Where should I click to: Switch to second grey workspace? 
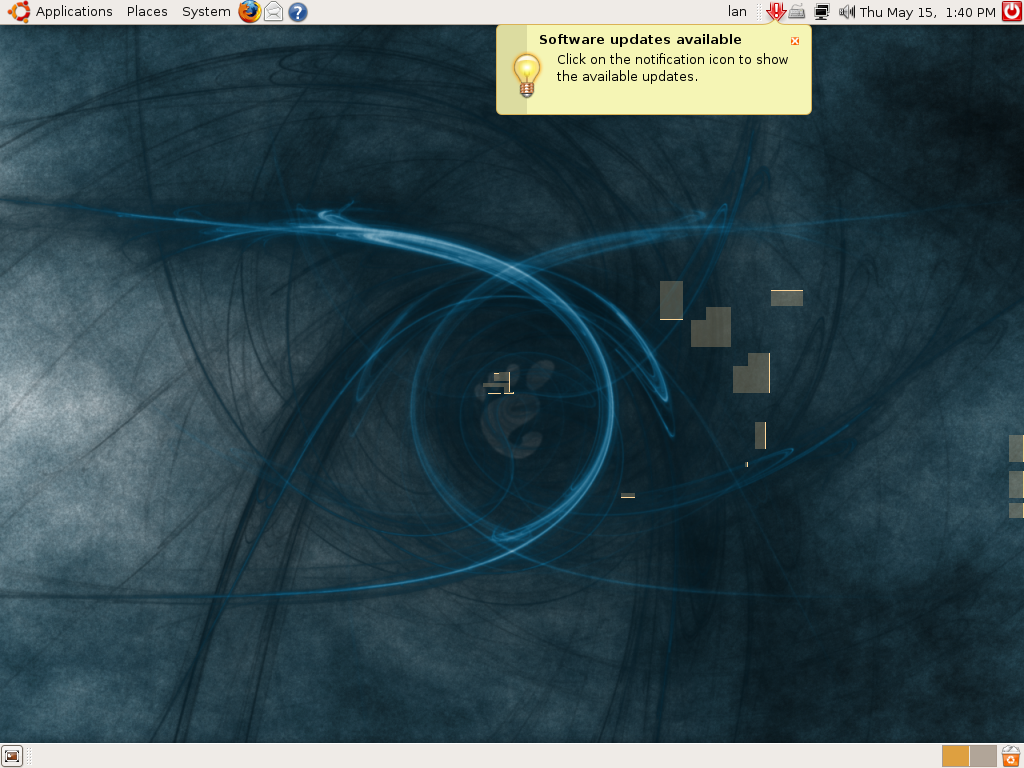click(x=983, y=756)
